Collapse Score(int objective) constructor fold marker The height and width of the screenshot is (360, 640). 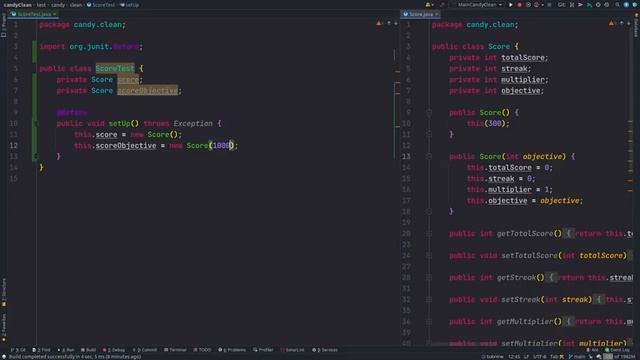(x=429, y=156)
